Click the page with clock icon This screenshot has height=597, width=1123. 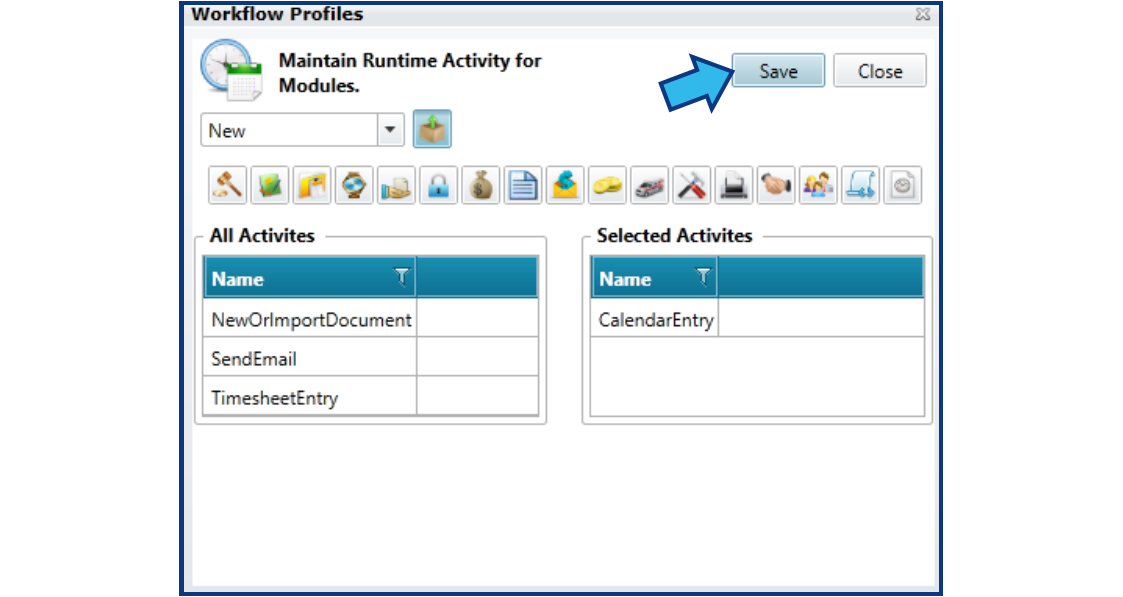[902, 185]
